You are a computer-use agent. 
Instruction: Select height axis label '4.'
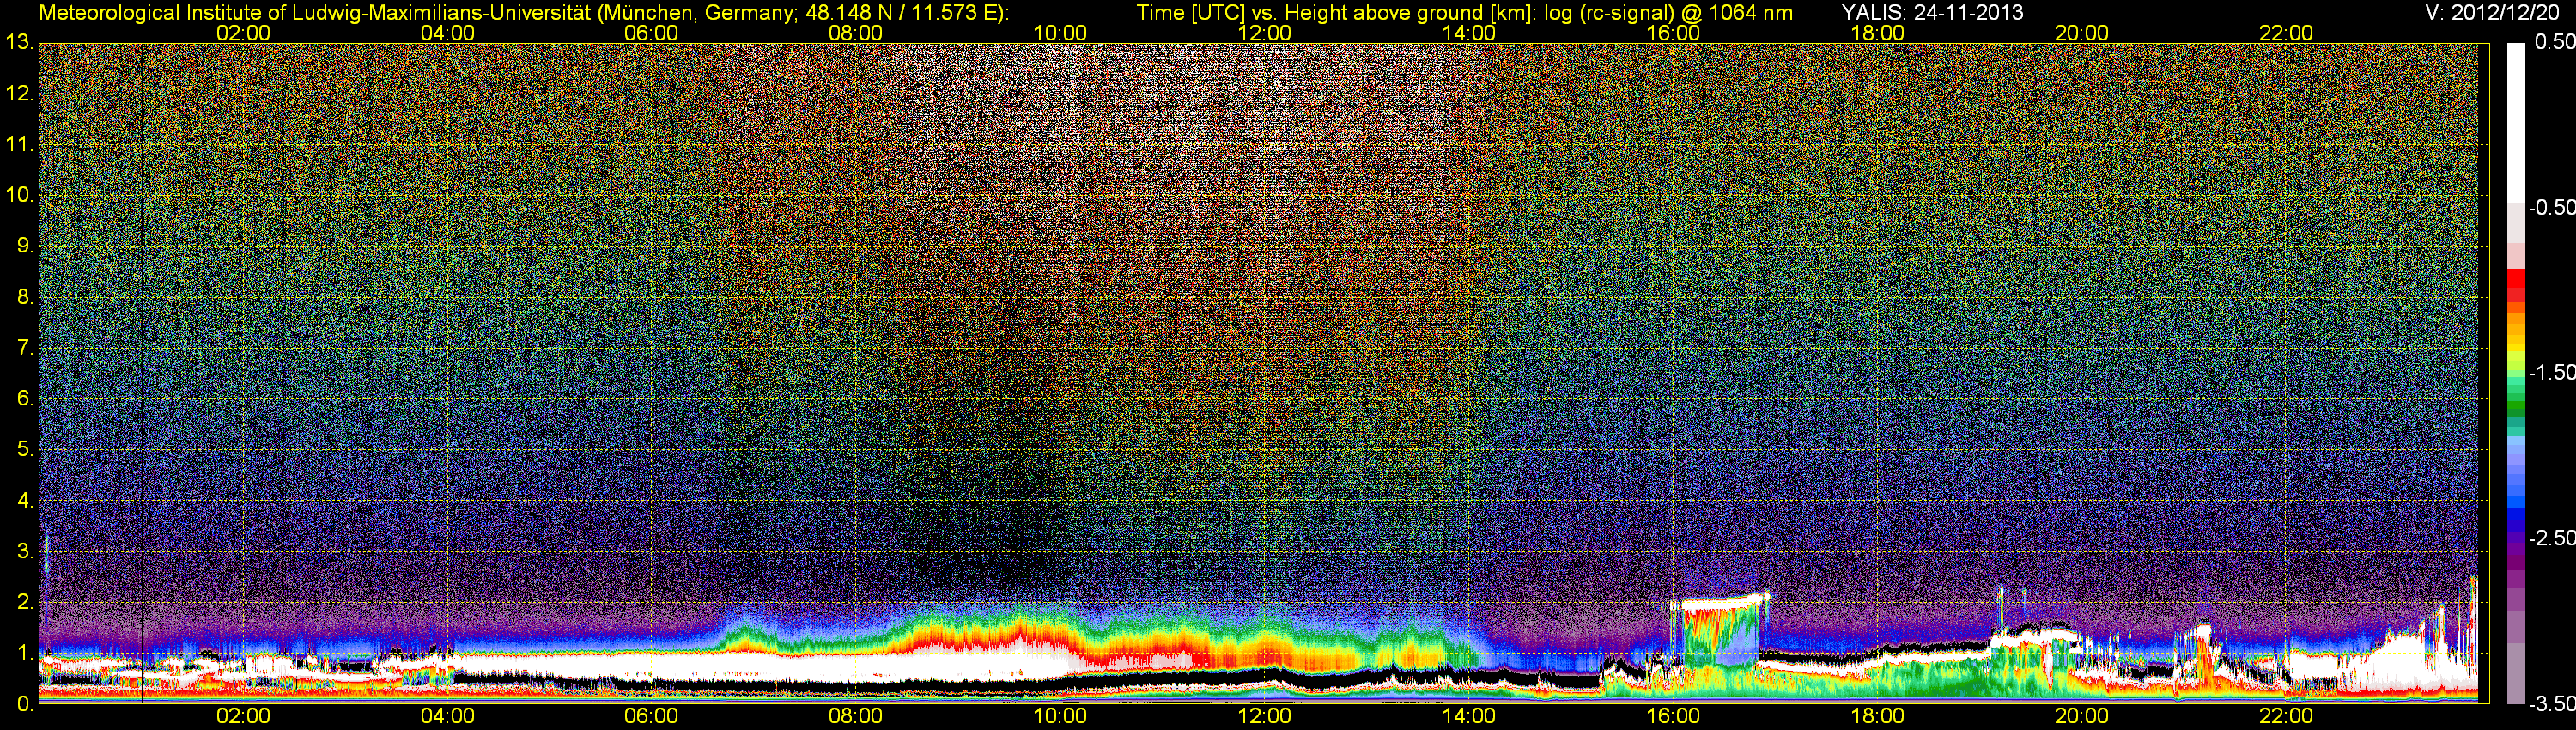click(x=25, y=500)
